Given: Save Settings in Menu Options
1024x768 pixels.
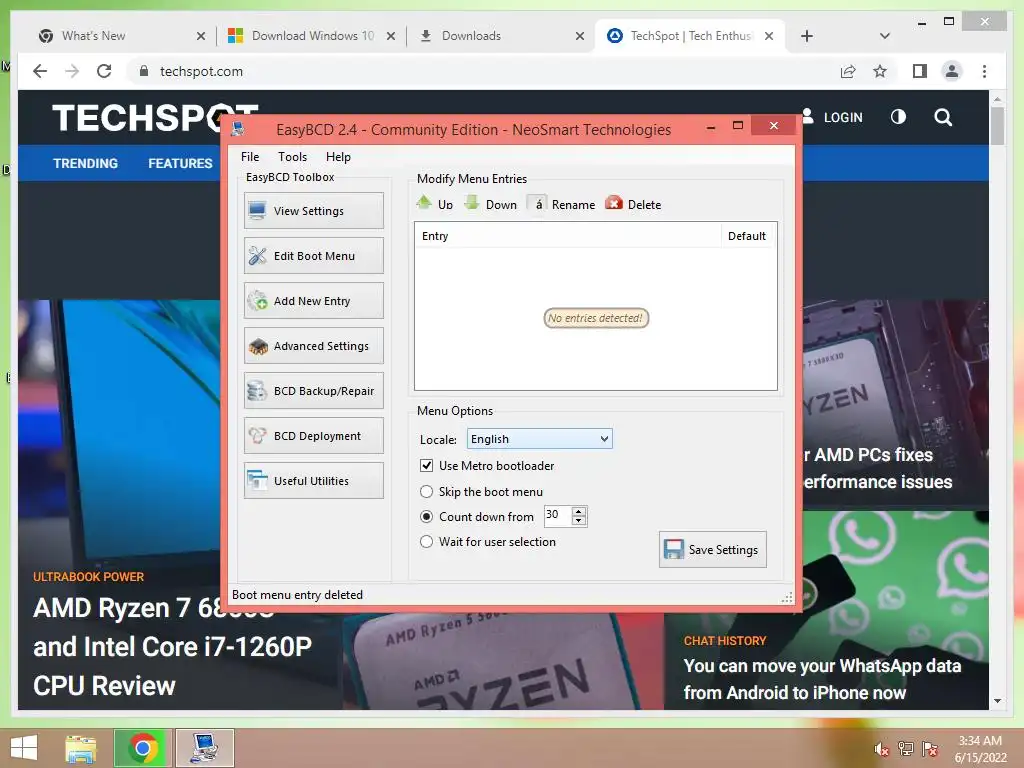Looking at the screenshot, I should point(712,549).
